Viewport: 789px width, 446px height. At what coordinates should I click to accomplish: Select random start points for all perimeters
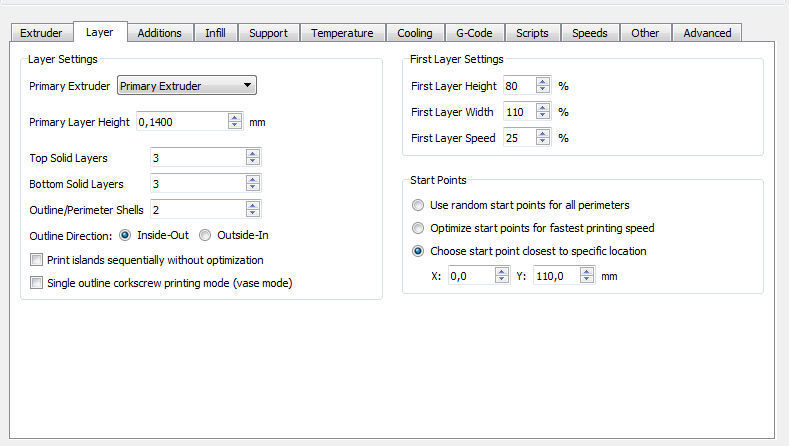(418, 205)
